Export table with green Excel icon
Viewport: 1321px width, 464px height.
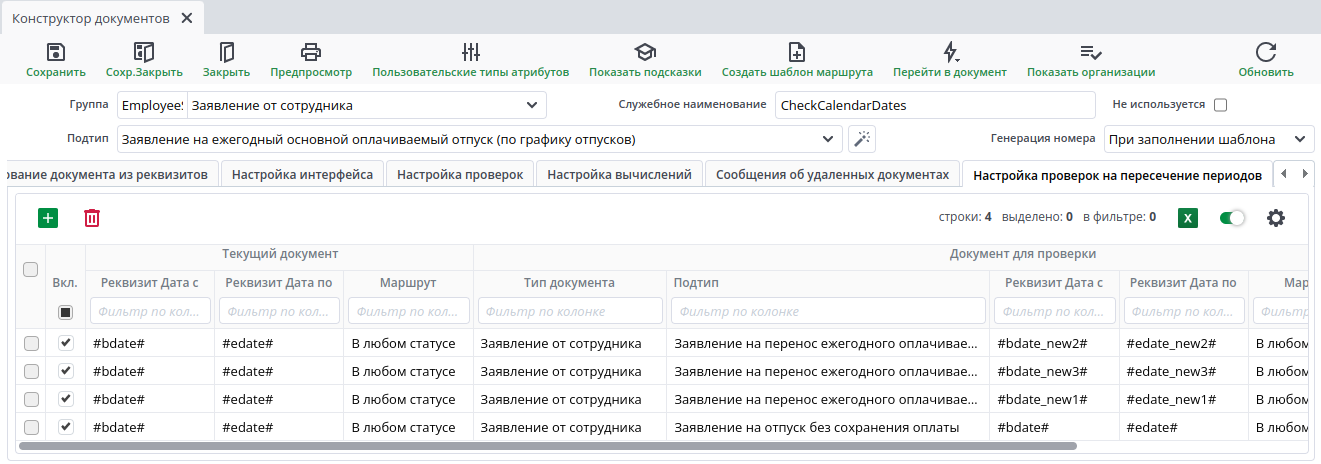point(1188,217)
